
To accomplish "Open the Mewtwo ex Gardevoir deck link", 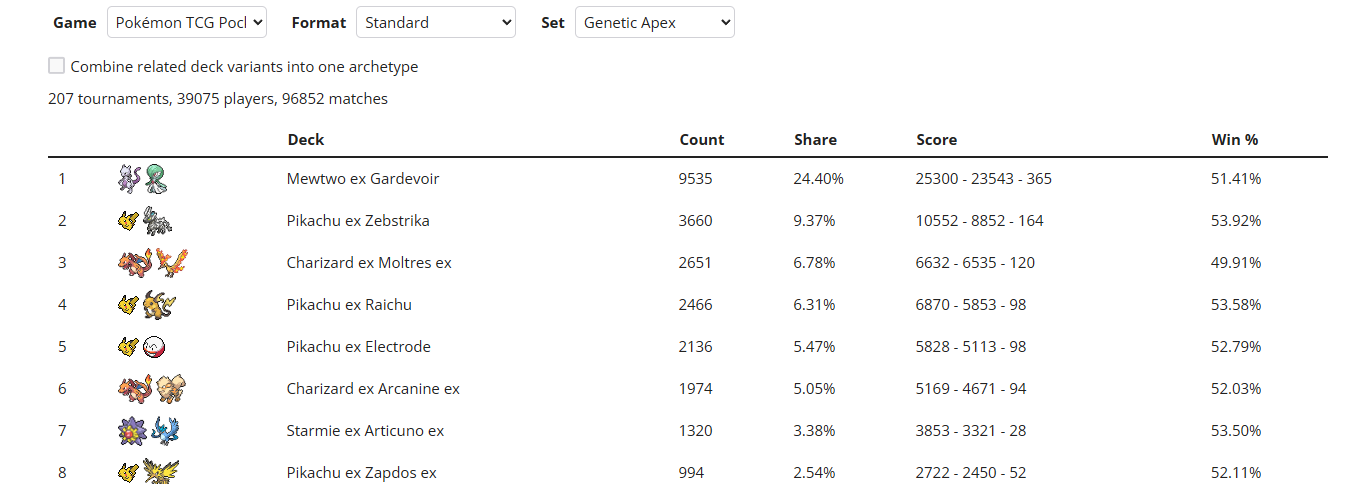I will click(x=363, y=179).
